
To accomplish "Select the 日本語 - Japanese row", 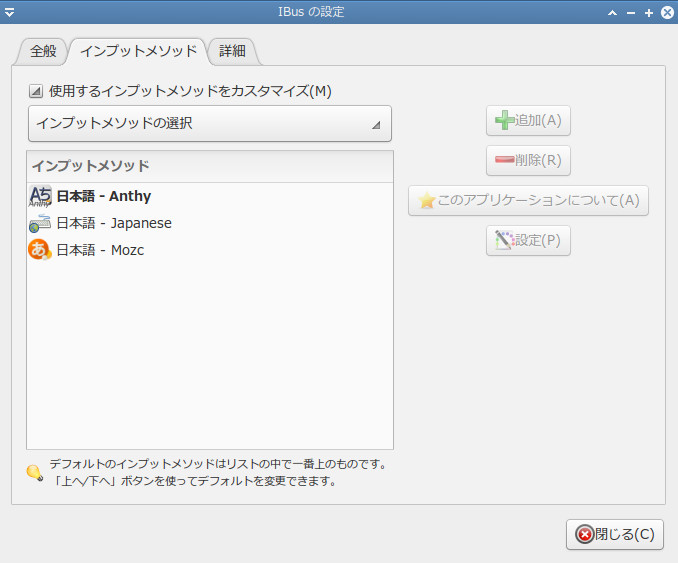I will pyautogui.click(x=210, y=223).
